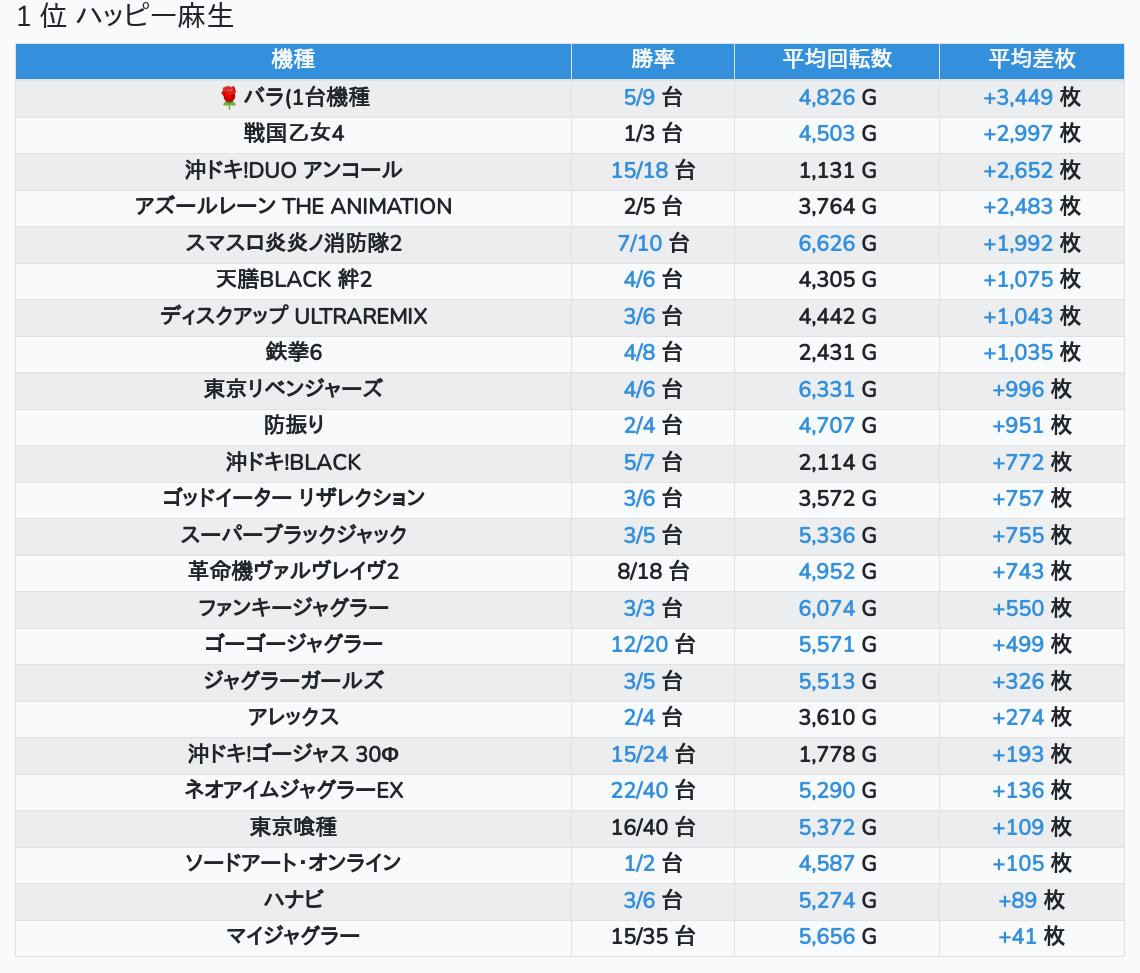
Task: Click the 3/3 win rate link
Action: click(x=639, y=608)
